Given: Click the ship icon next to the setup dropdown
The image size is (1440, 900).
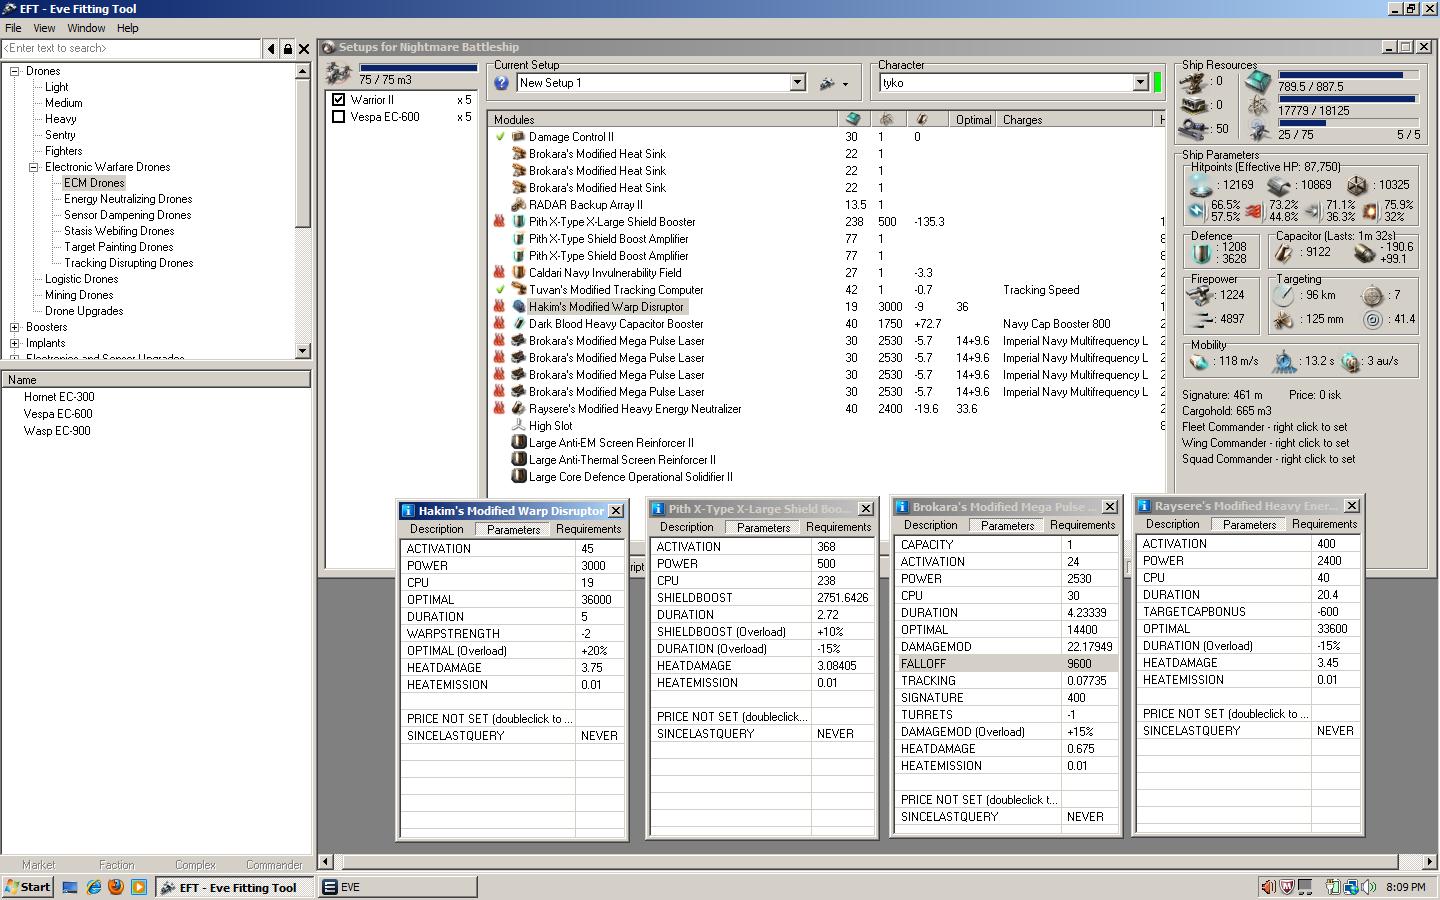Looking at the screenshot, I should [828, 84].
